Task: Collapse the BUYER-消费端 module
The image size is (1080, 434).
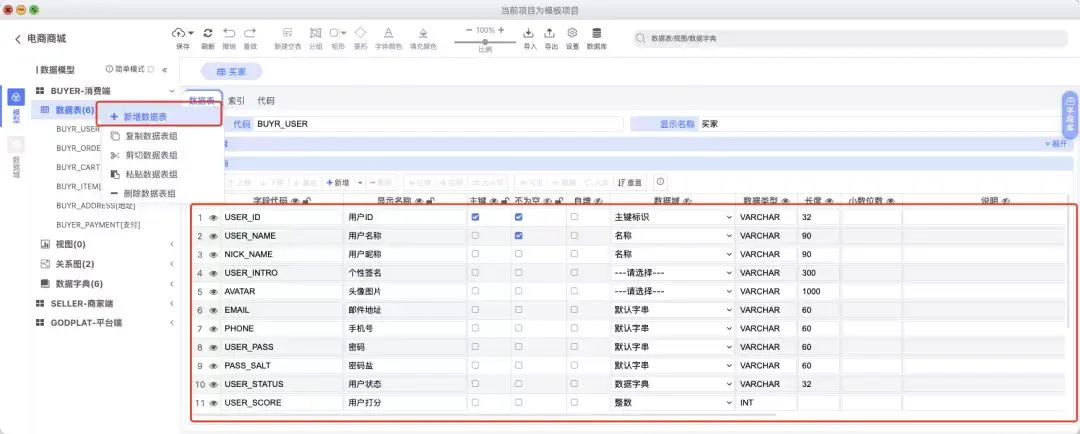Action: pyautogui.click(x=172, y=91)
